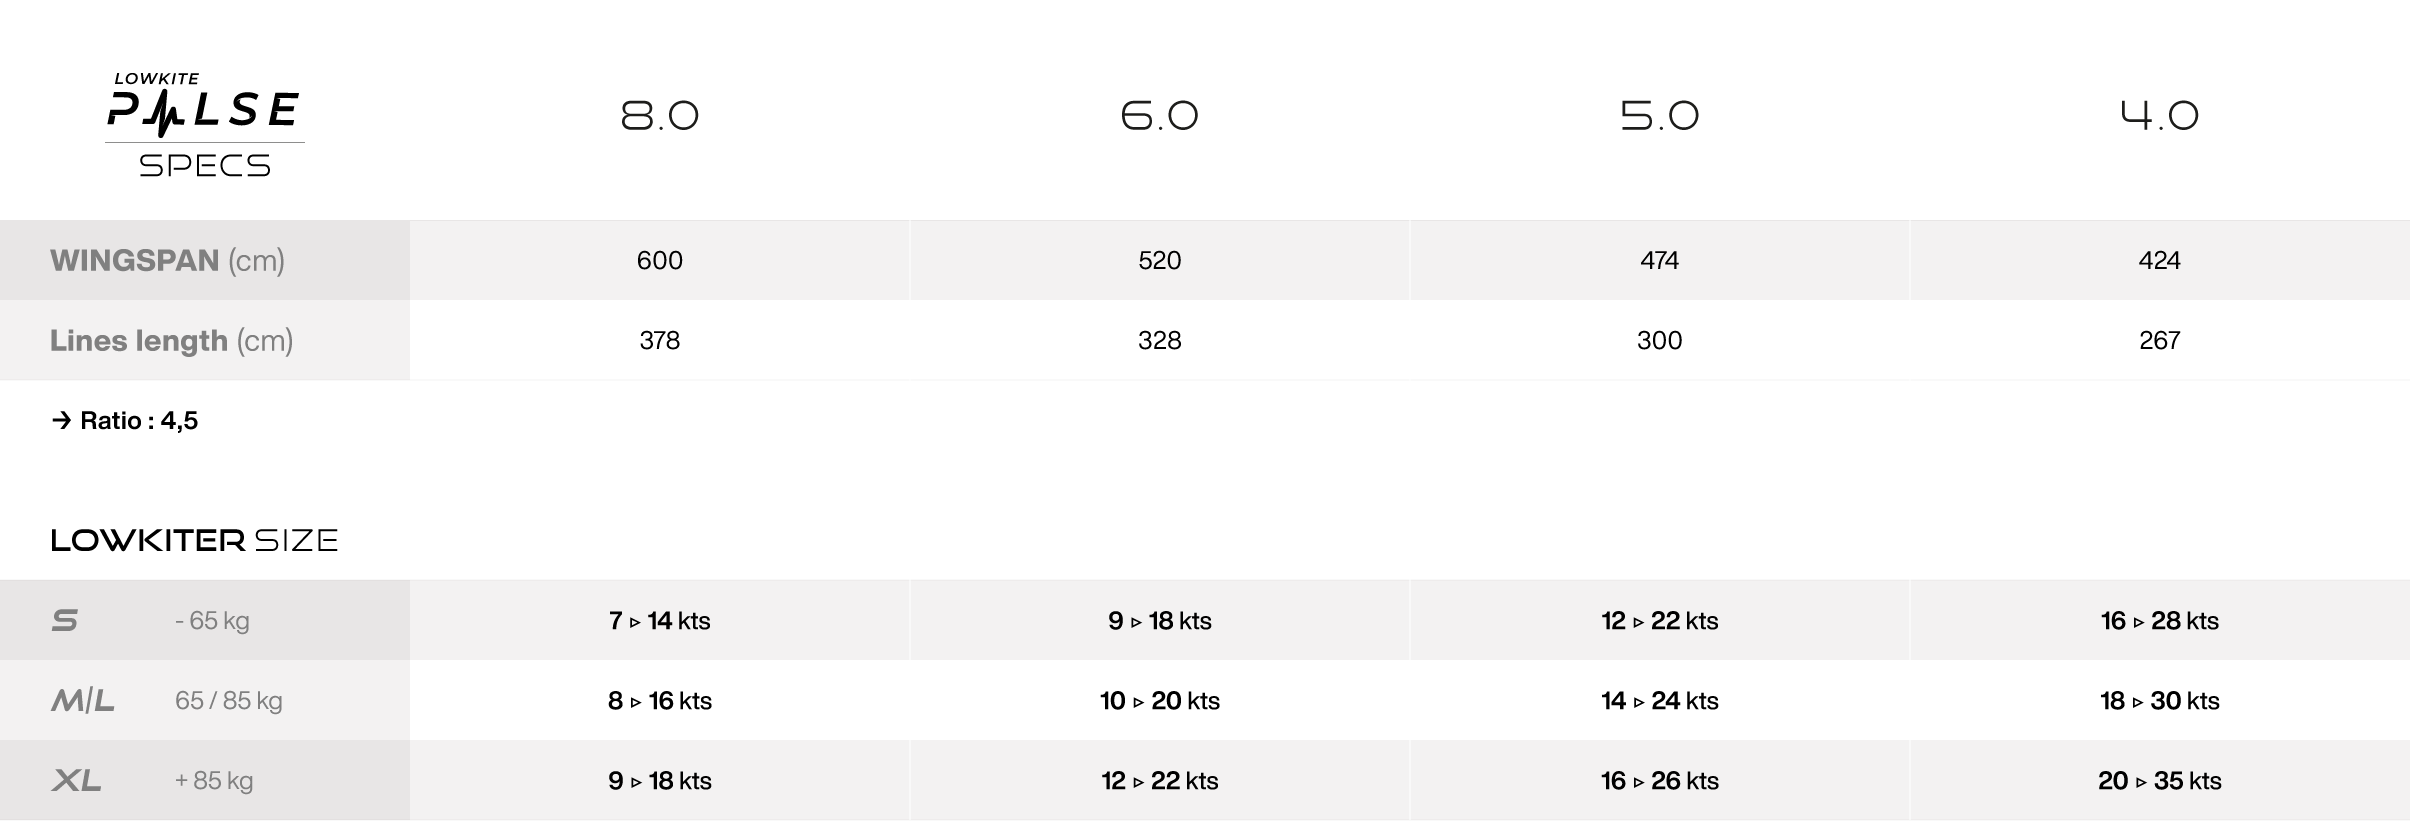The height and width of the screenshot is (840, 2410).
Task: Select the 6.0 size column header
Action: click(1160, 116)
